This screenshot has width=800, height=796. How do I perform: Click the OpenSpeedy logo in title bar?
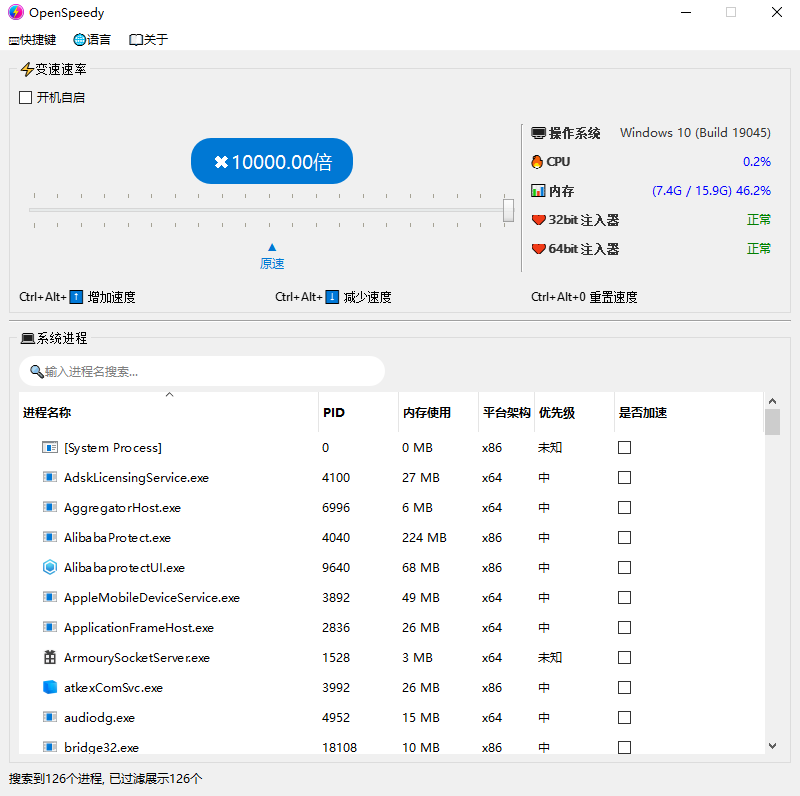tap(15, 13)
